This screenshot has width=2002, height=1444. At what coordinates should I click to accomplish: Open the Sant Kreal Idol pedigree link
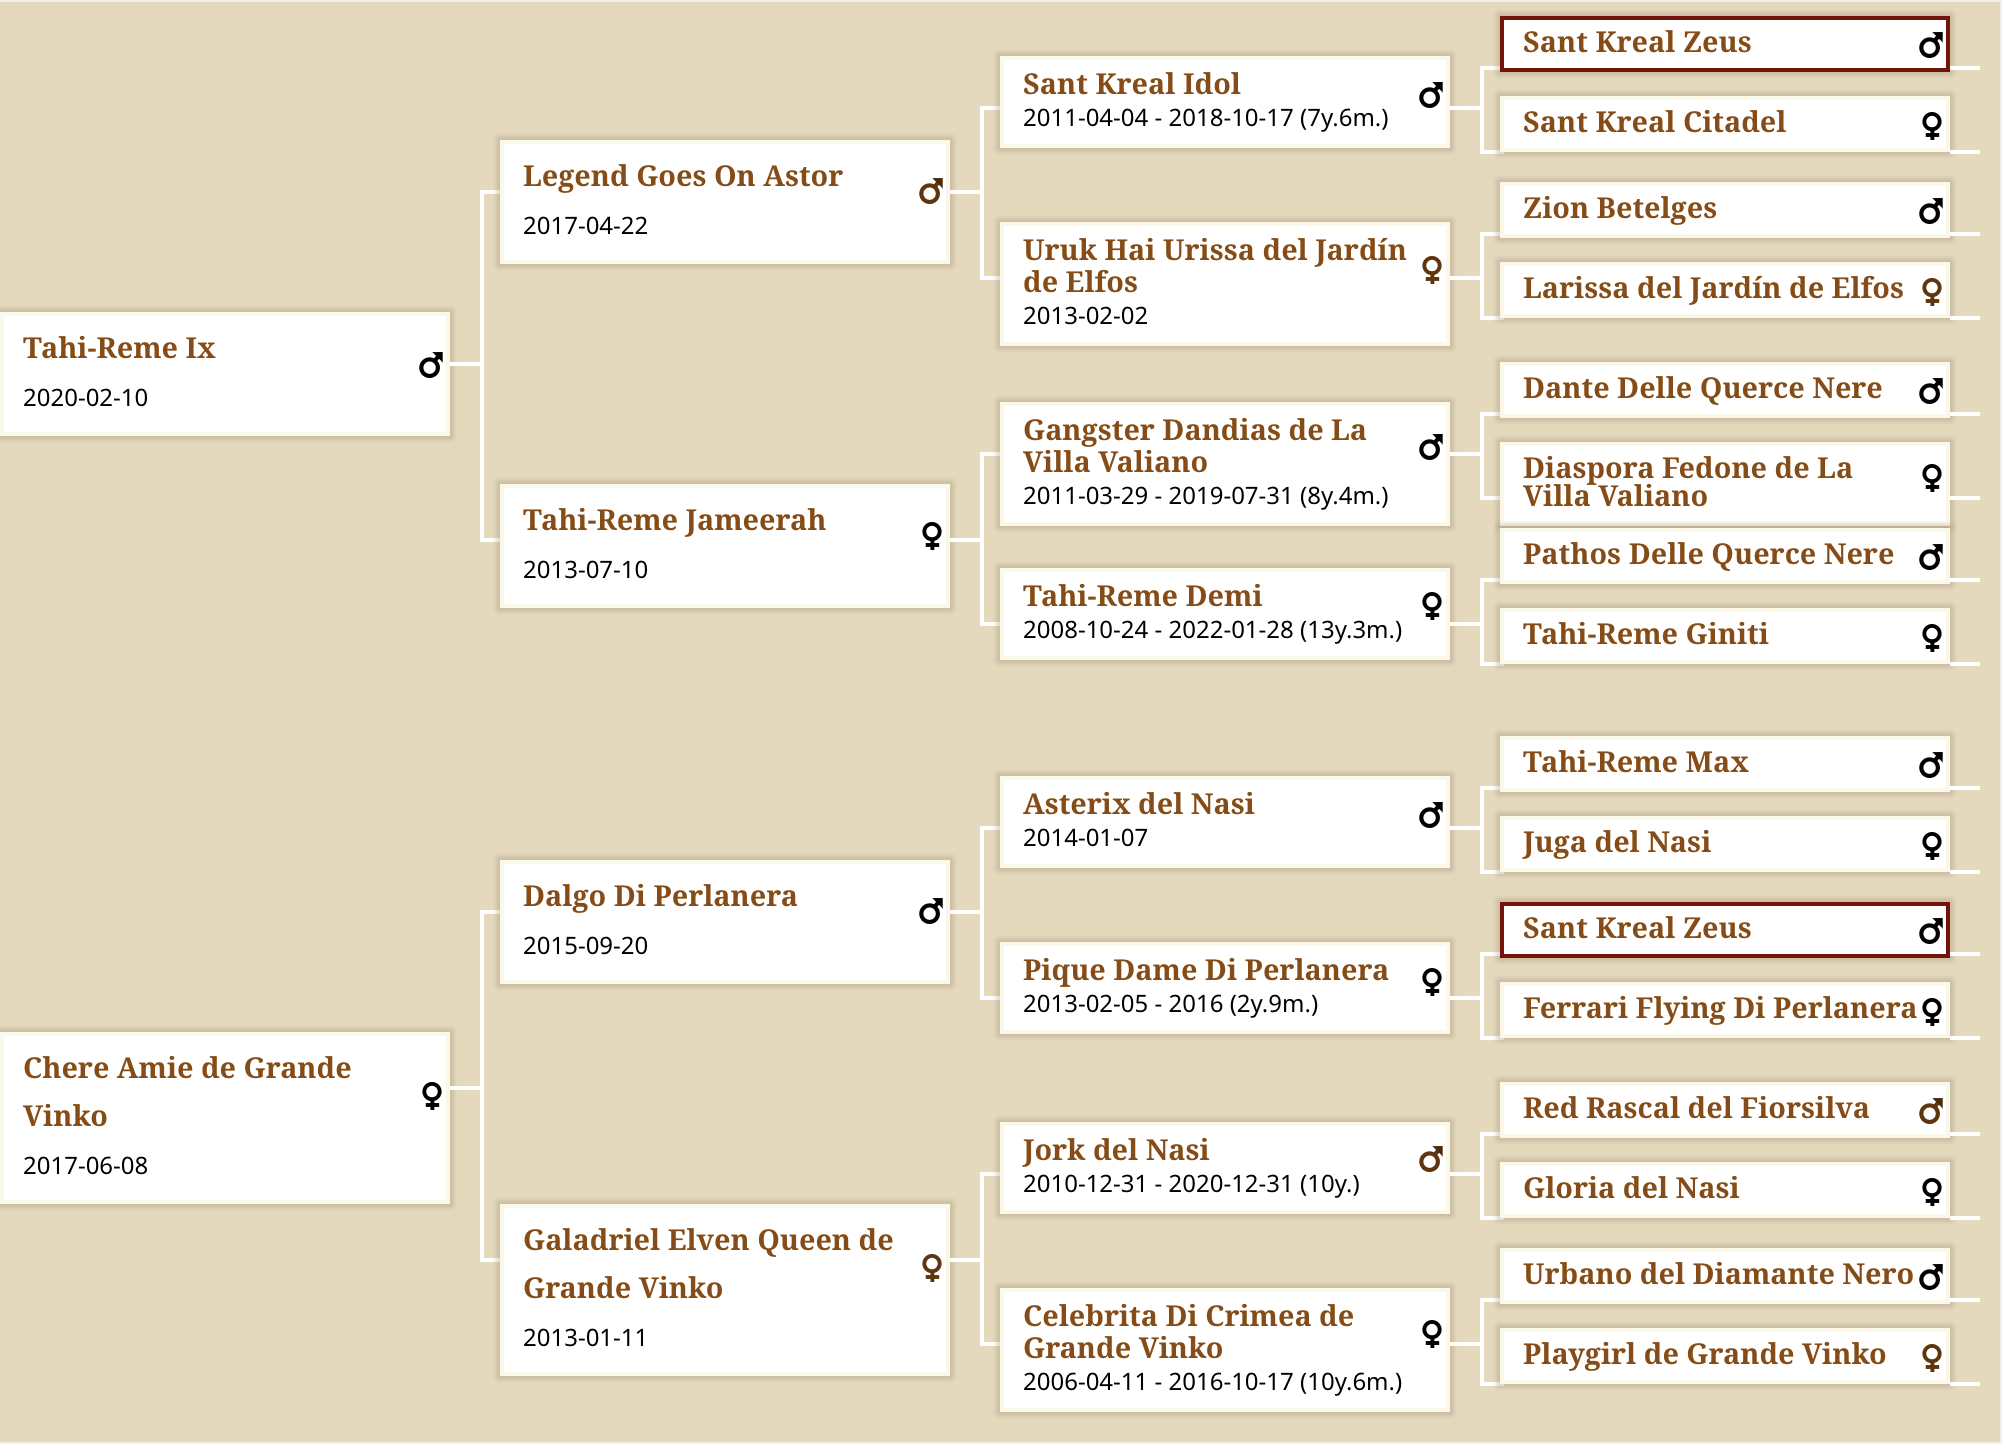tap(1131, 84)
